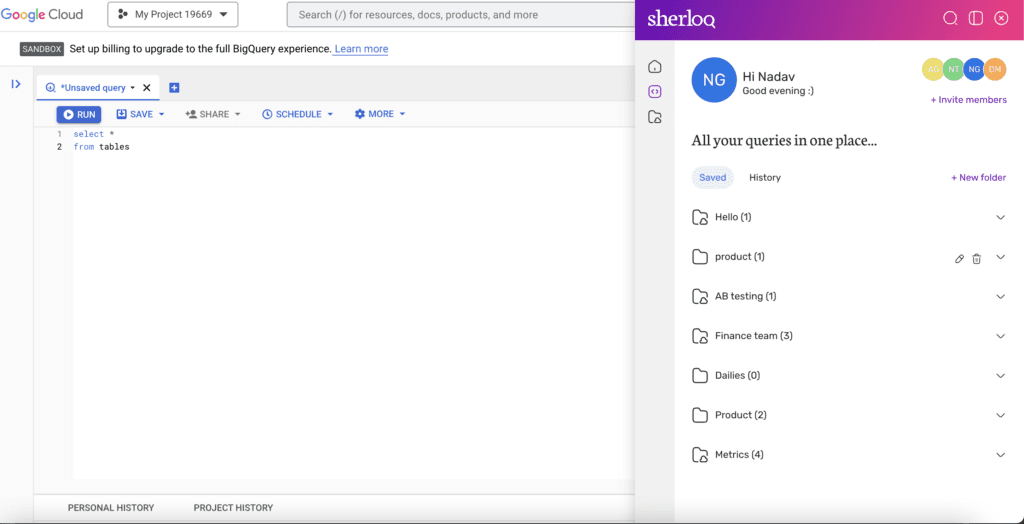Expand the AB testing folder chevron
The width and height of the screenshot is (1024, 524).
pos(1000,297)
